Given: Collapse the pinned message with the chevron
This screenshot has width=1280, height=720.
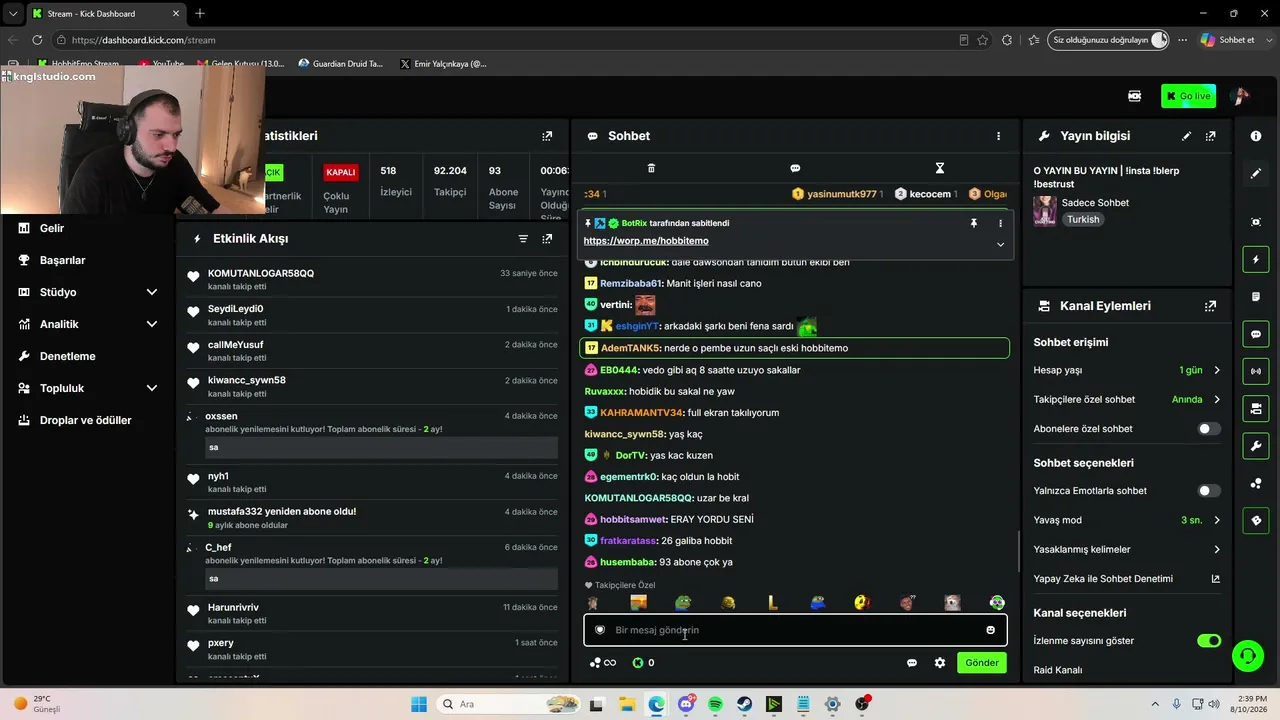Looking at the screenshot, I should click(x=1000, y=244).
